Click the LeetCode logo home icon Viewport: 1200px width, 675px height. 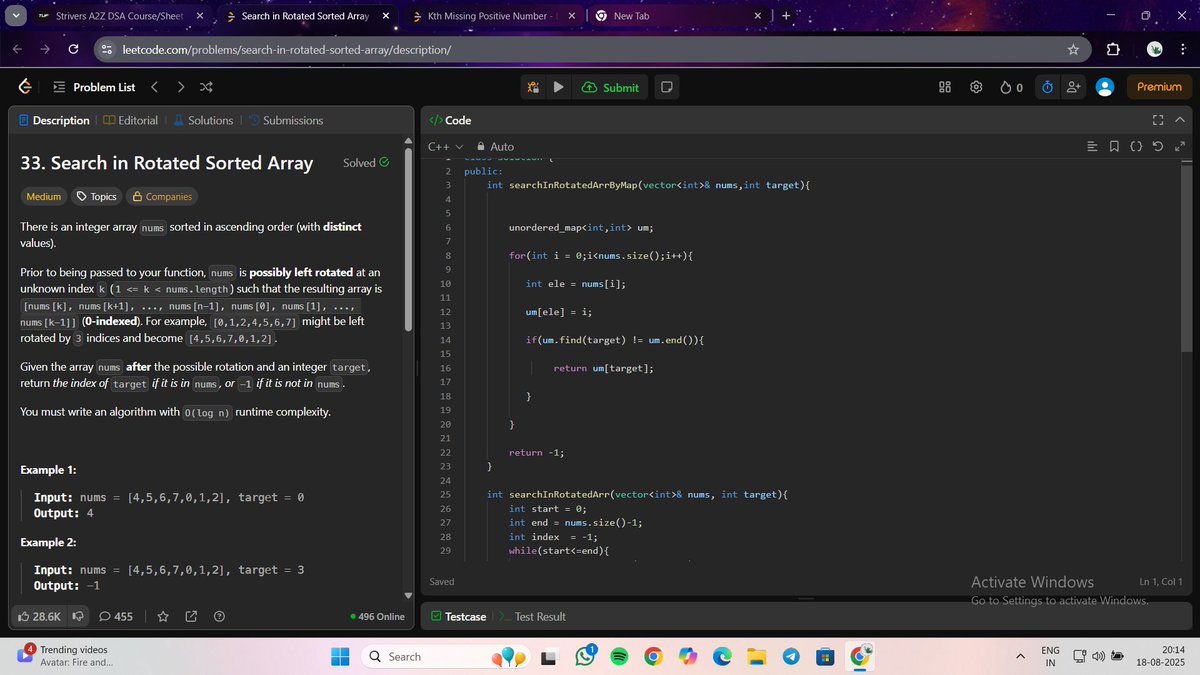point(24,87)
